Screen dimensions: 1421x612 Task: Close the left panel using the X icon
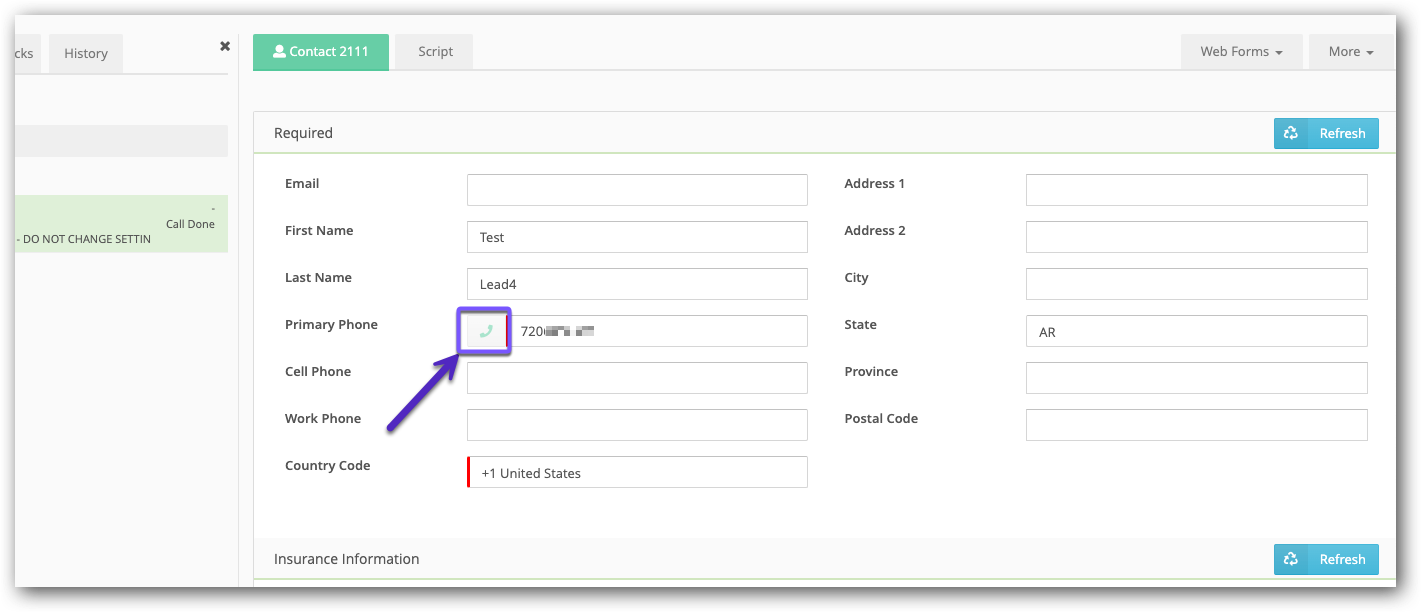225,46
